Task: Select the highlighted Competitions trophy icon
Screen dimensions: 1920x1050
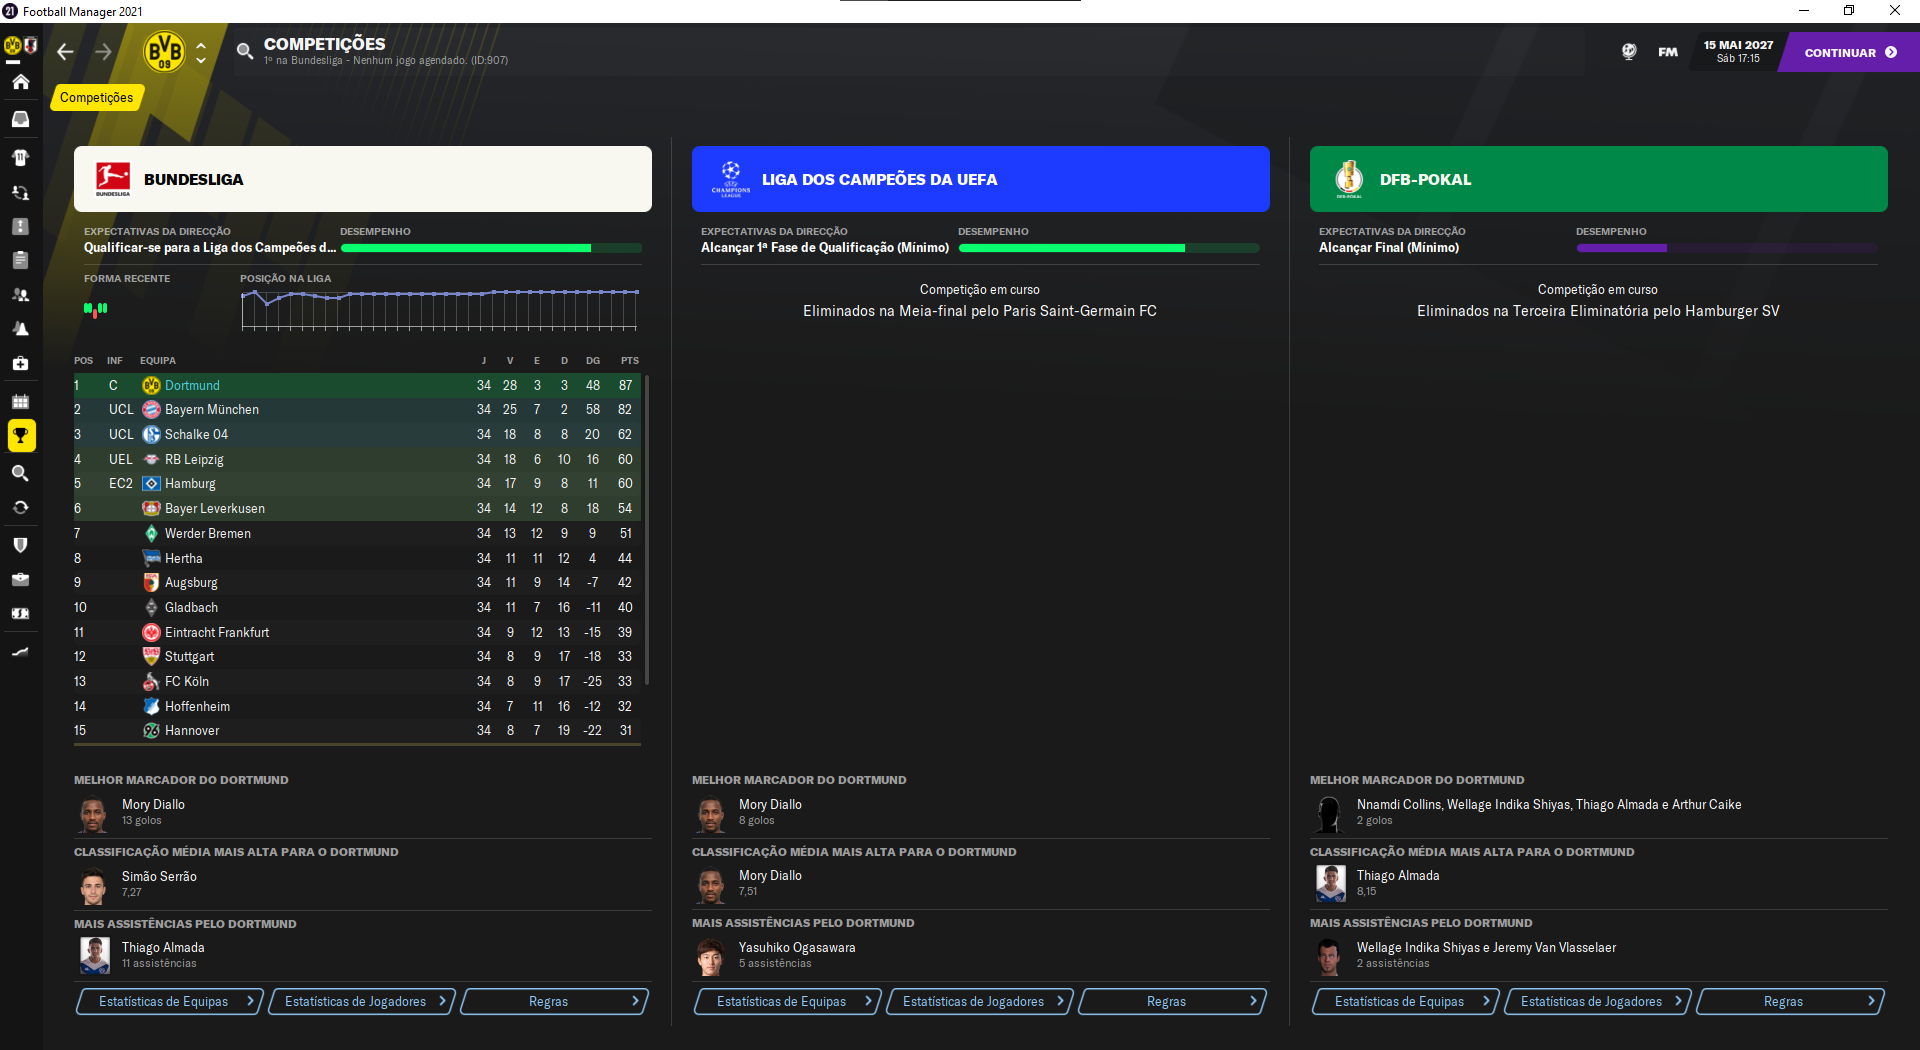Action: coord(21,436)
